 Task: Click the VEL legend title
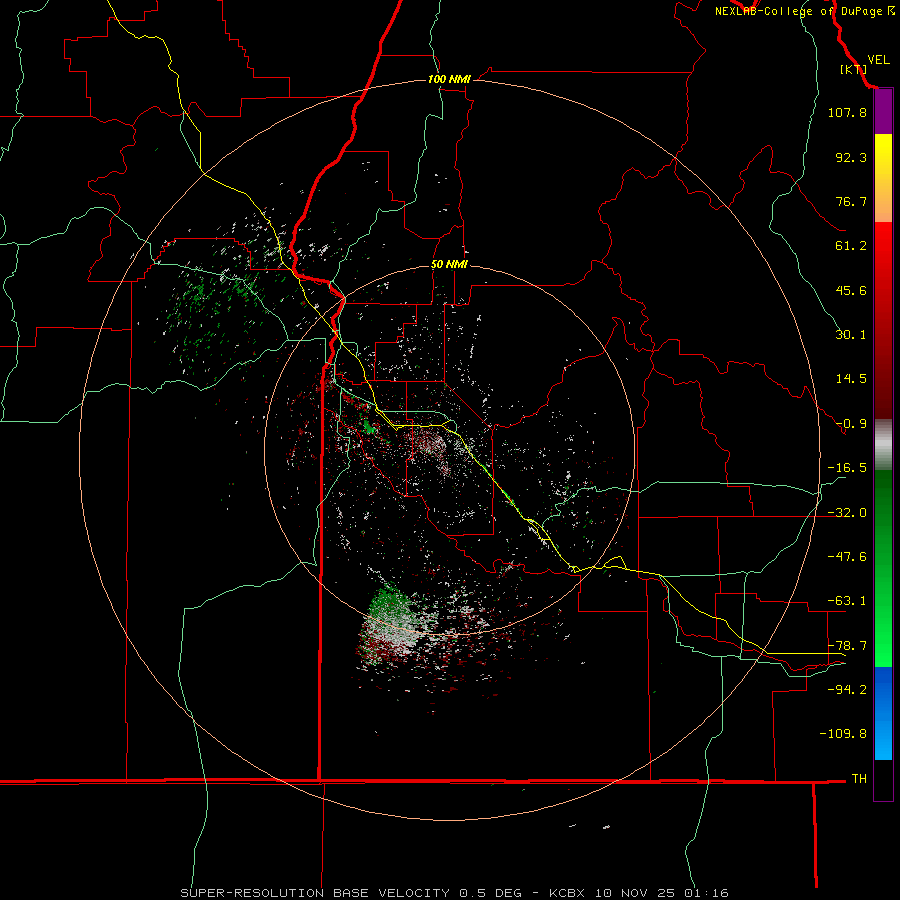878,60
